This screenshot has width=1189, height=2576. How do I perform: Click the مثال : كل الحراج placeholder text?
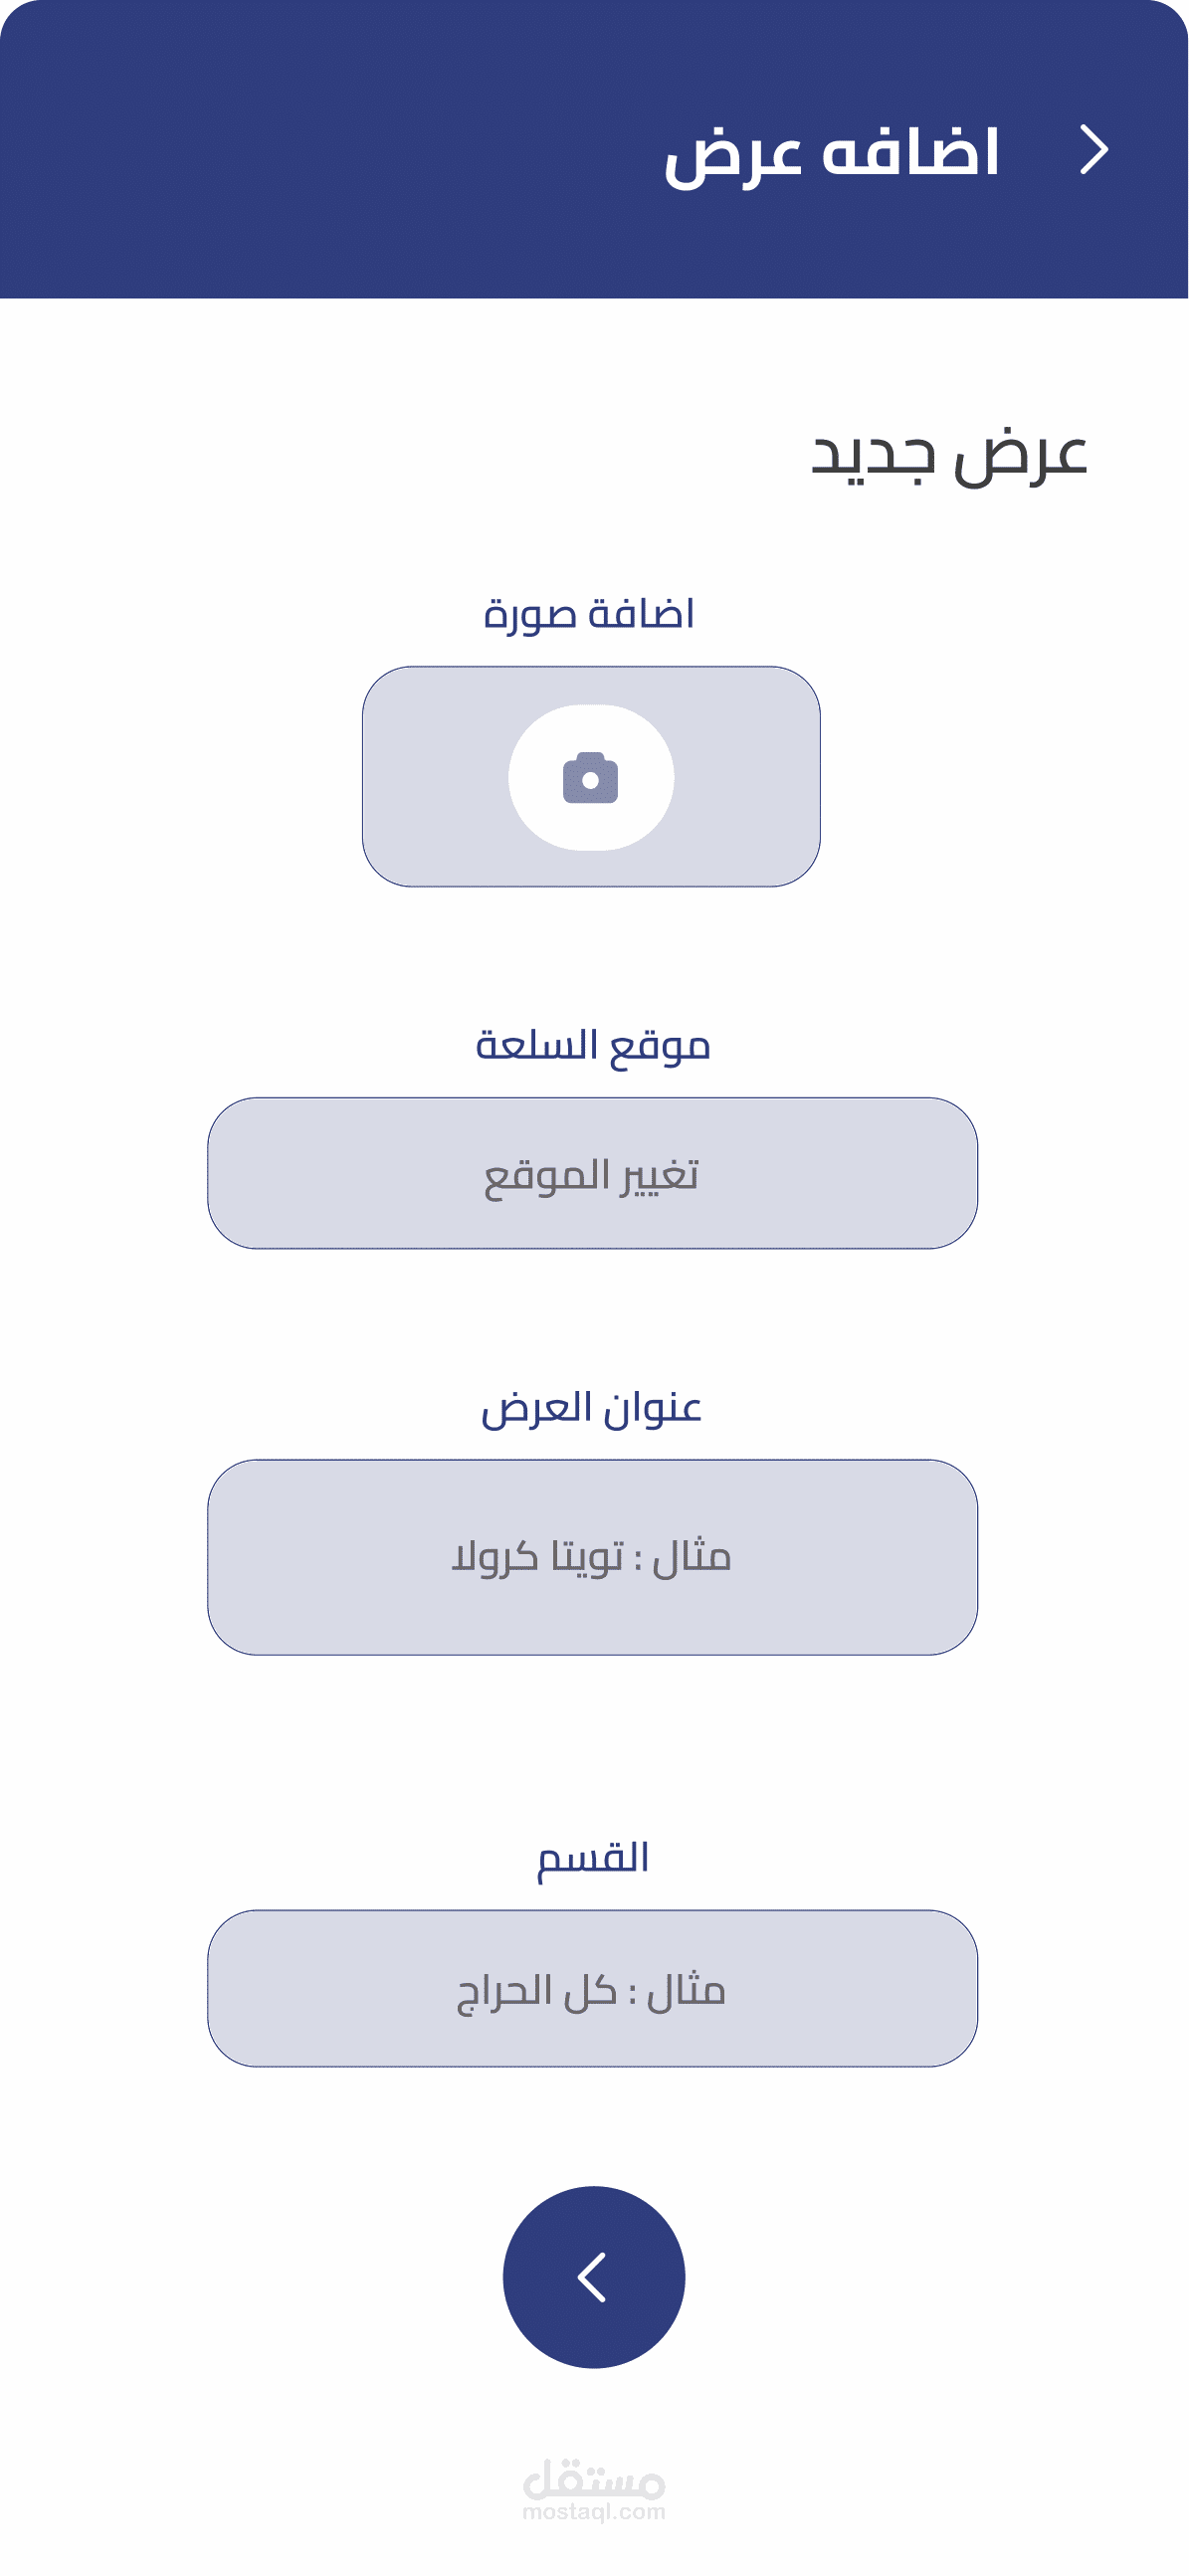point(591,1990)
